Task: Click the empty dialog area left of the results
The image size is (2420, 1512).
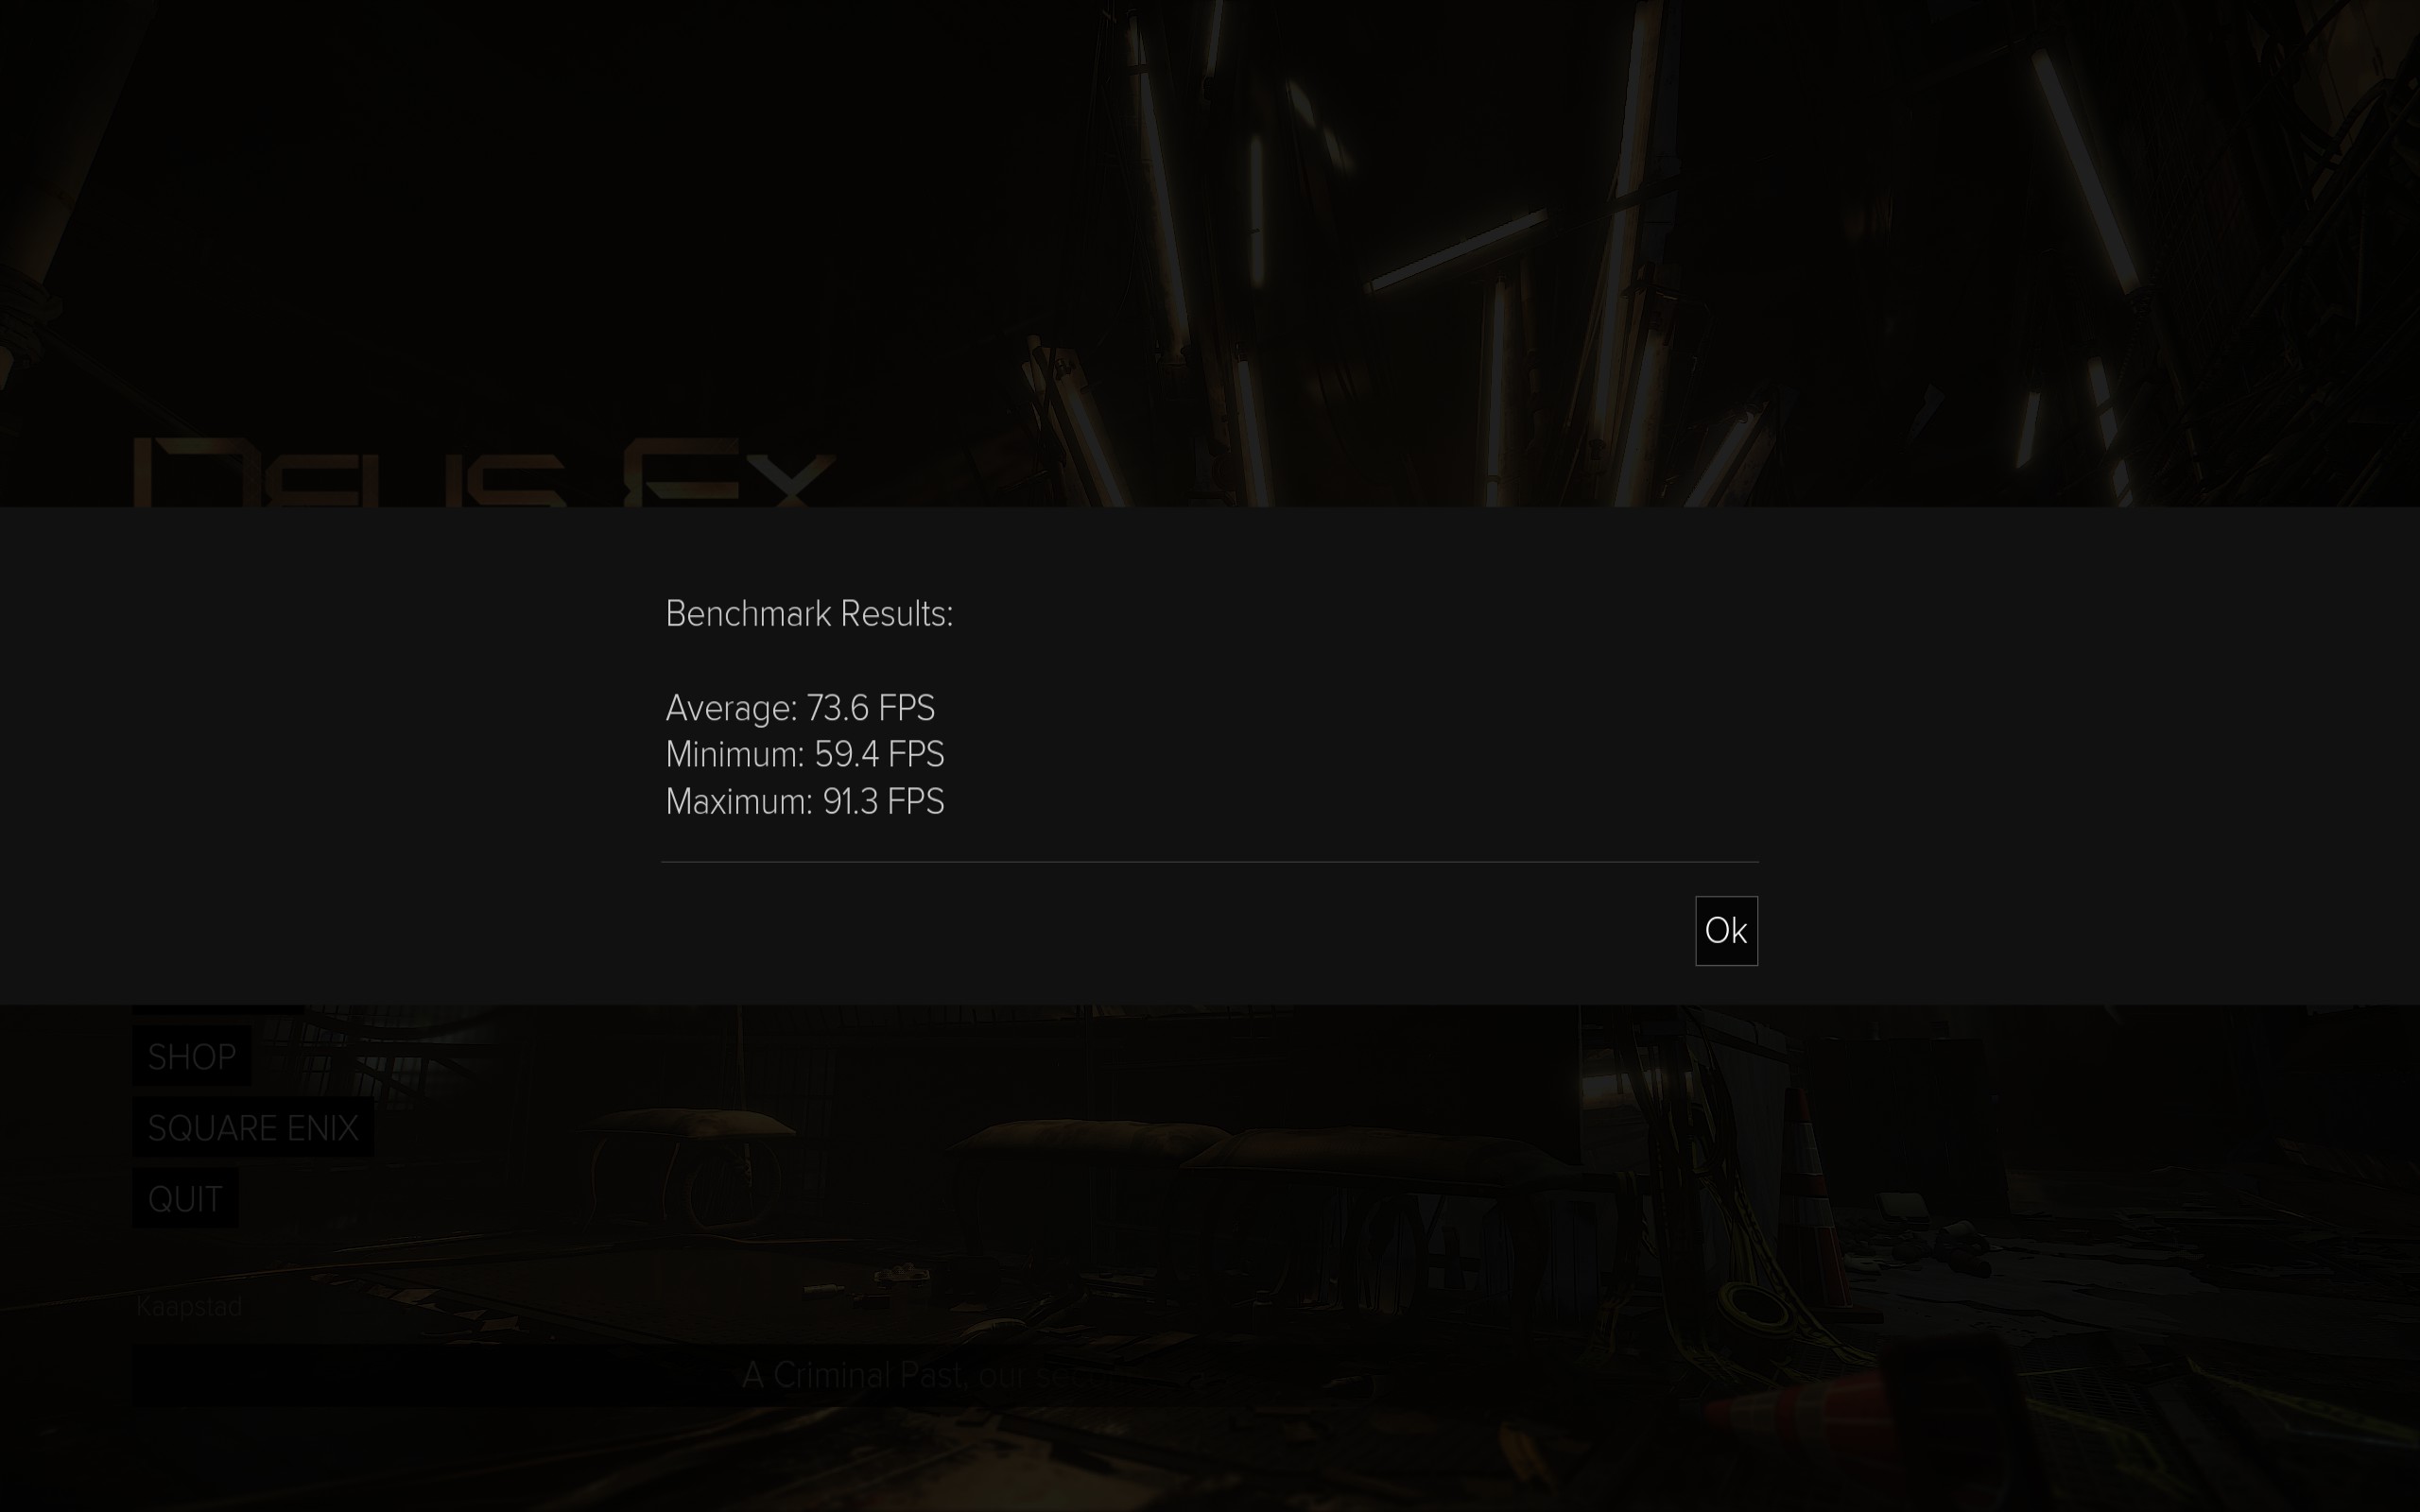Action: coord(330,756)
